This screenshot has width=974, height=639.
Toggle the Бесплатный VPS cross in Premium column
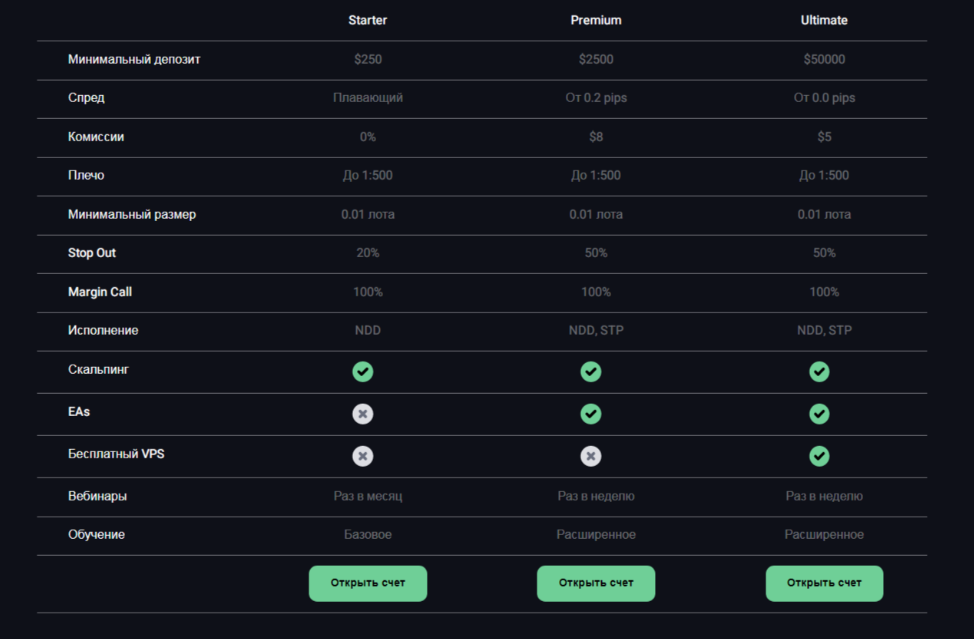591,455
